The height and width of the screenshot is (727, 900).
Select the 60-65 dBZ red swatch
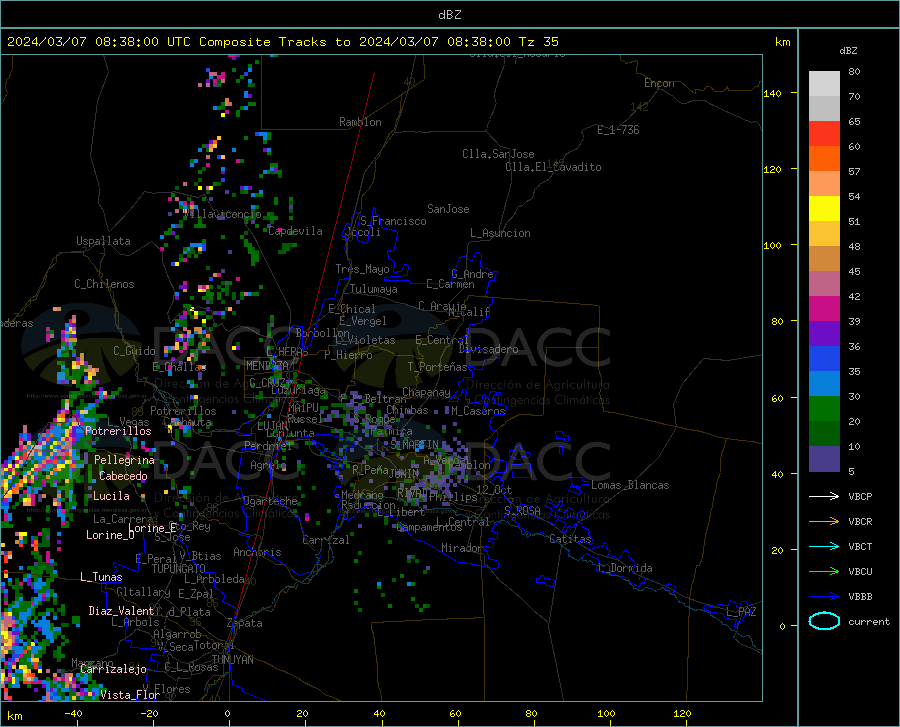point(824,134)
